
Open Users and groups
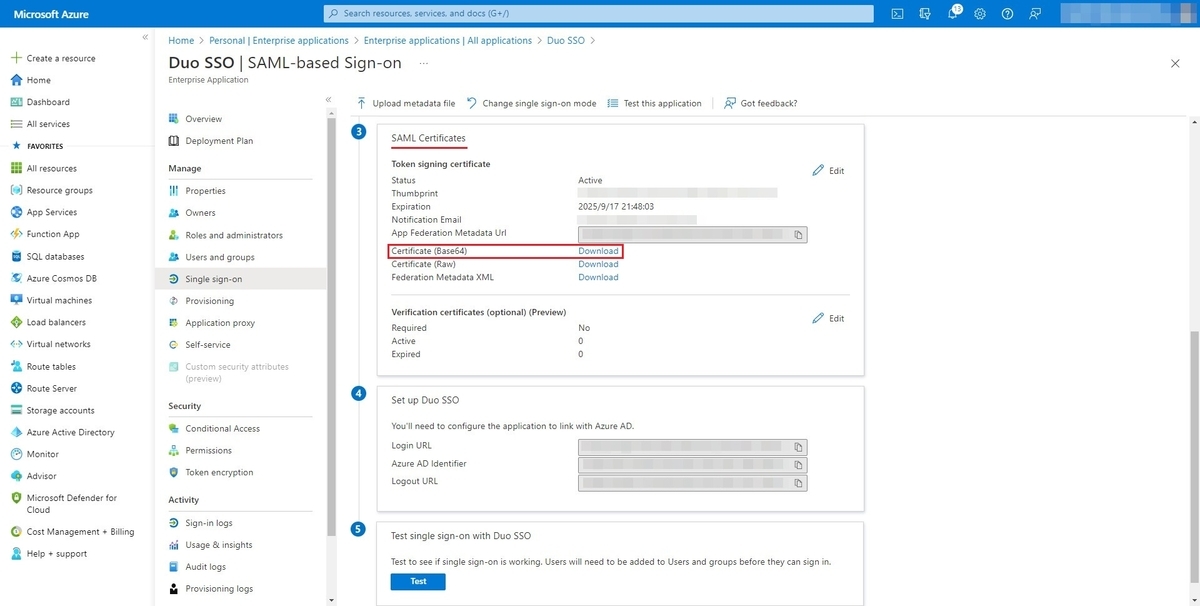click(x=220, y=257)
